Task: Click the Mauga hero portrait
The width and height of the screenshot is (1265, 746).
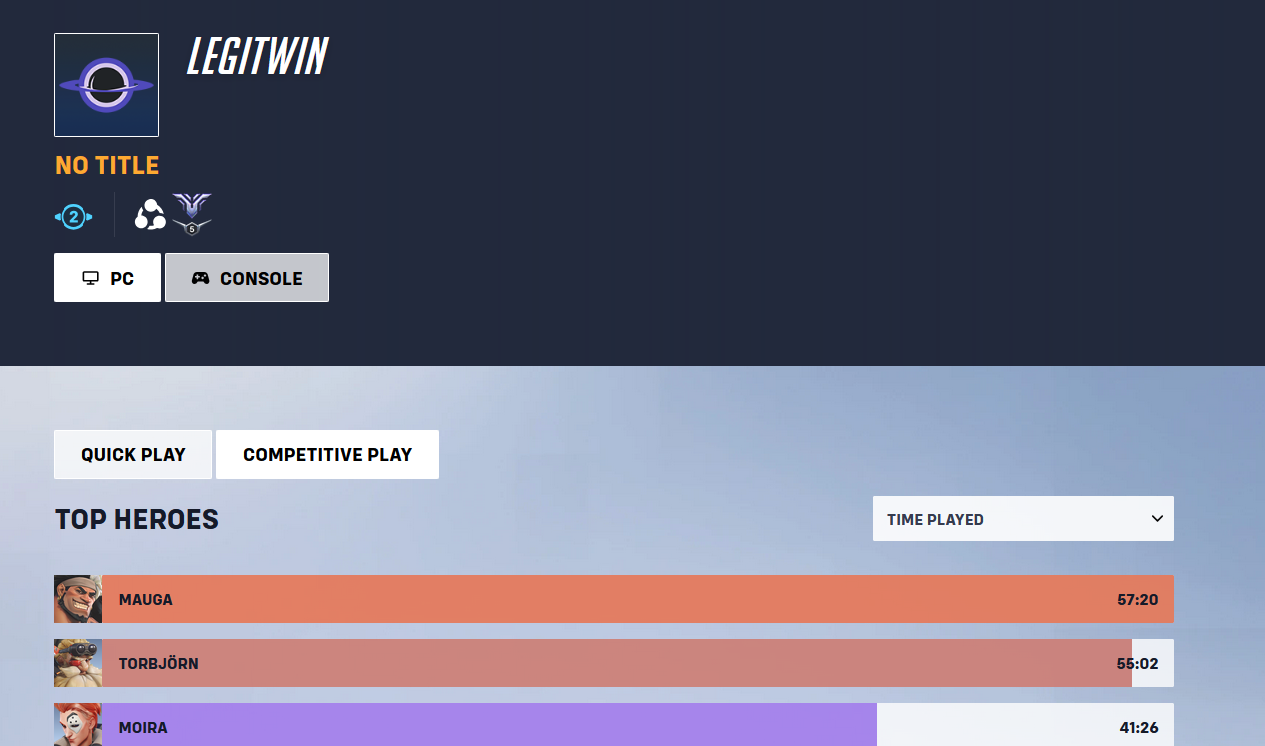Action: (78, 599)
